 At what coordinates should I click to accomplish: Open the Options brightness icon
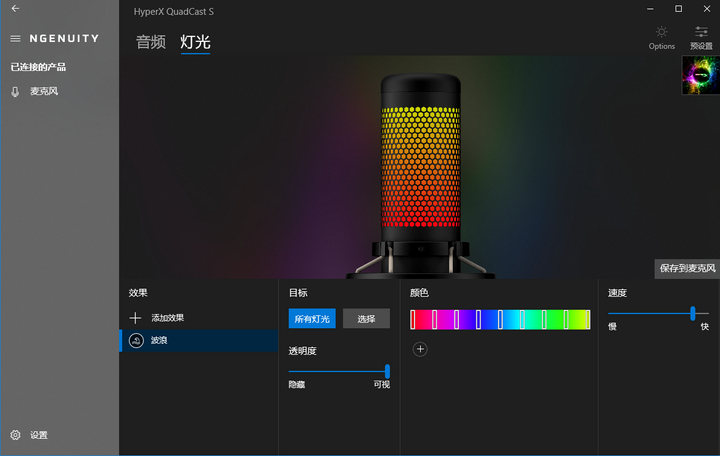tap(661, 38)
